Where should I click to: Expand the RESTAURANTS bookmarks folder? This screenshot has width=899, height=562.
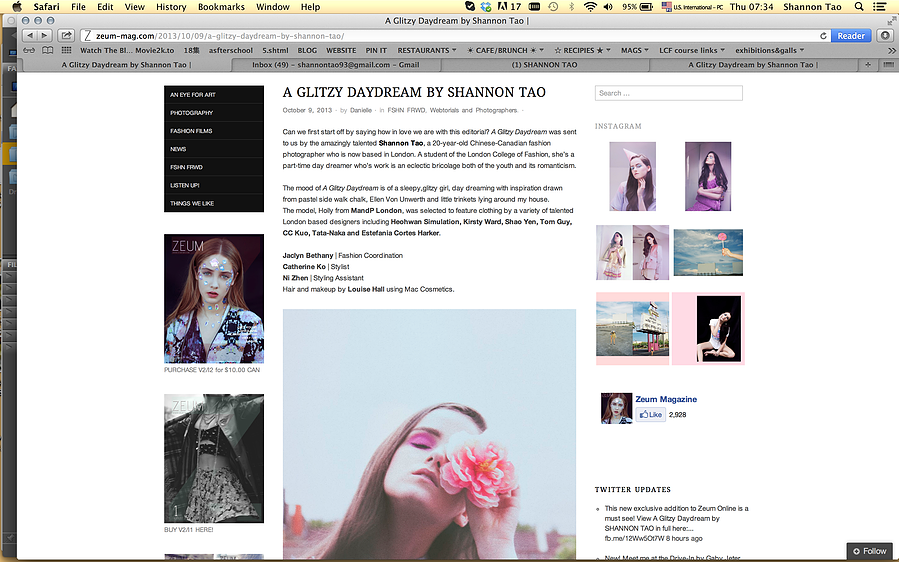point(427,50)
